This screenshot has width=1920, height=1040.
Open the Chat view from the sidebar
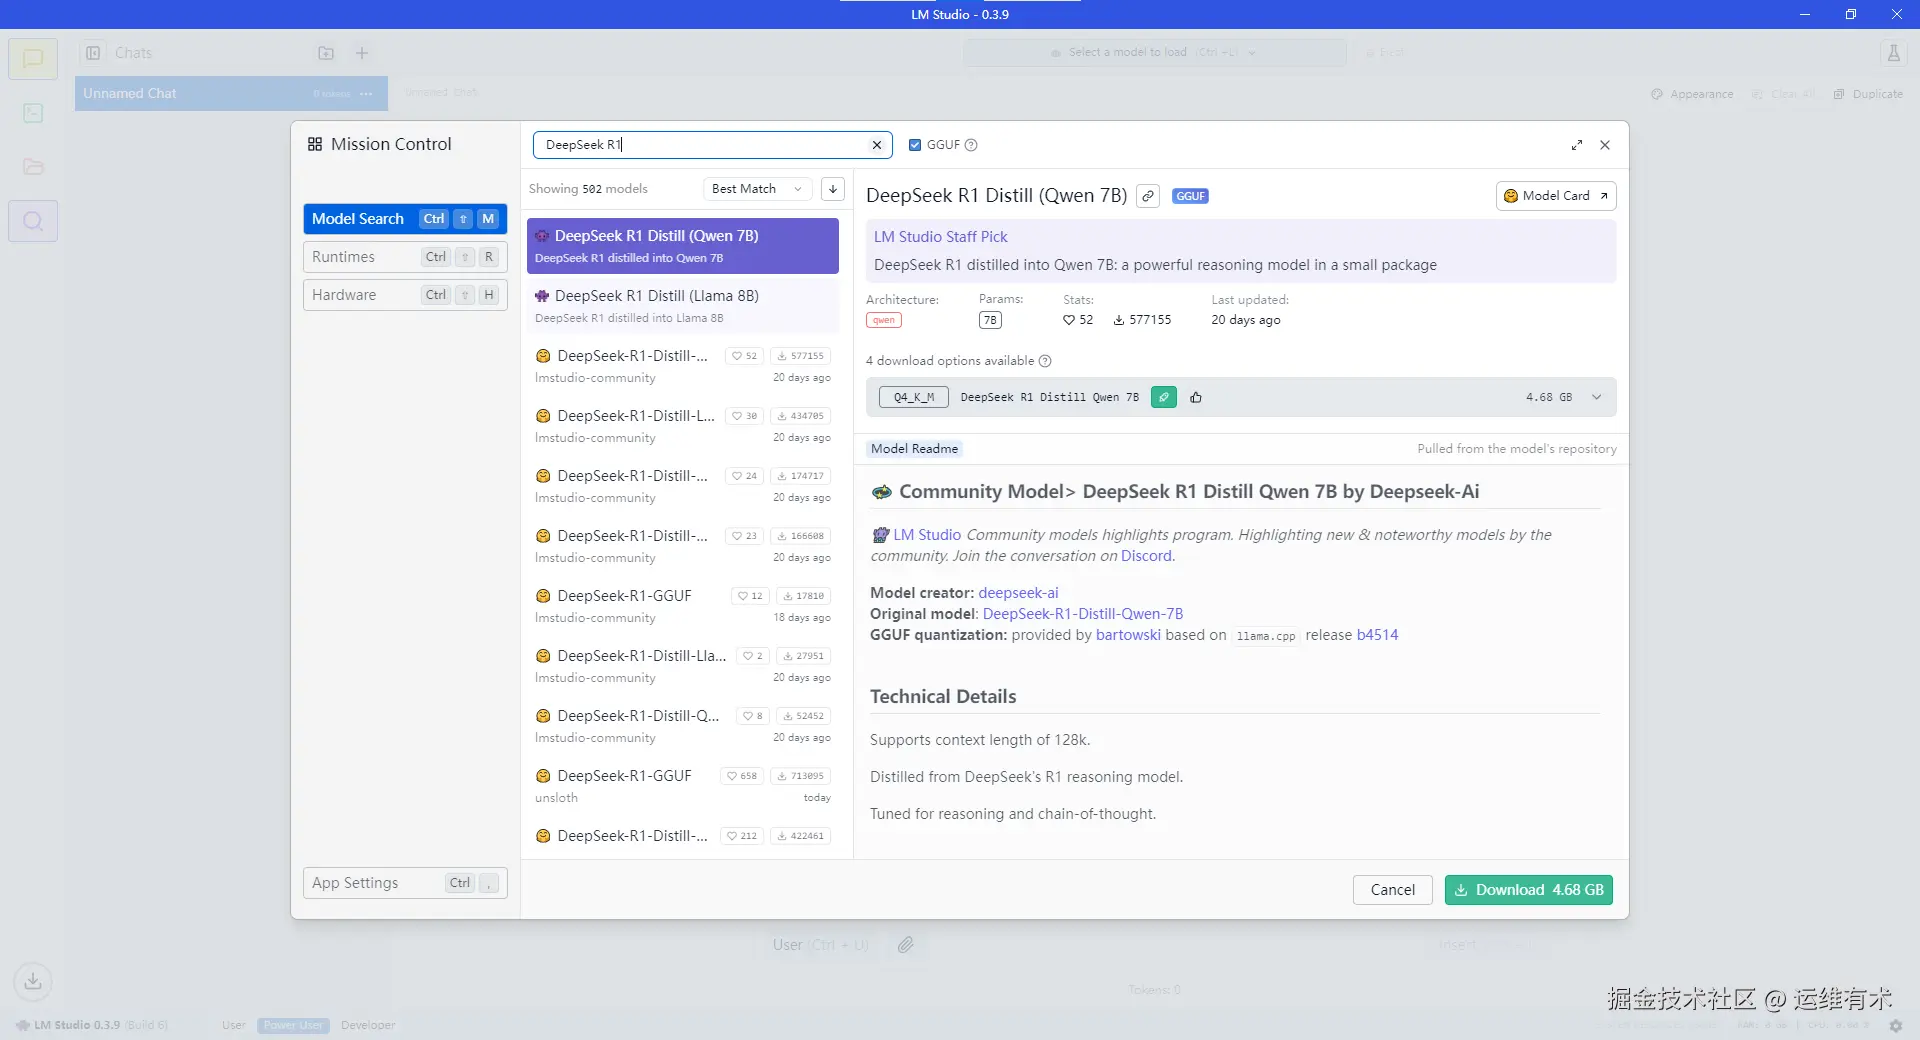click(33, 58)
